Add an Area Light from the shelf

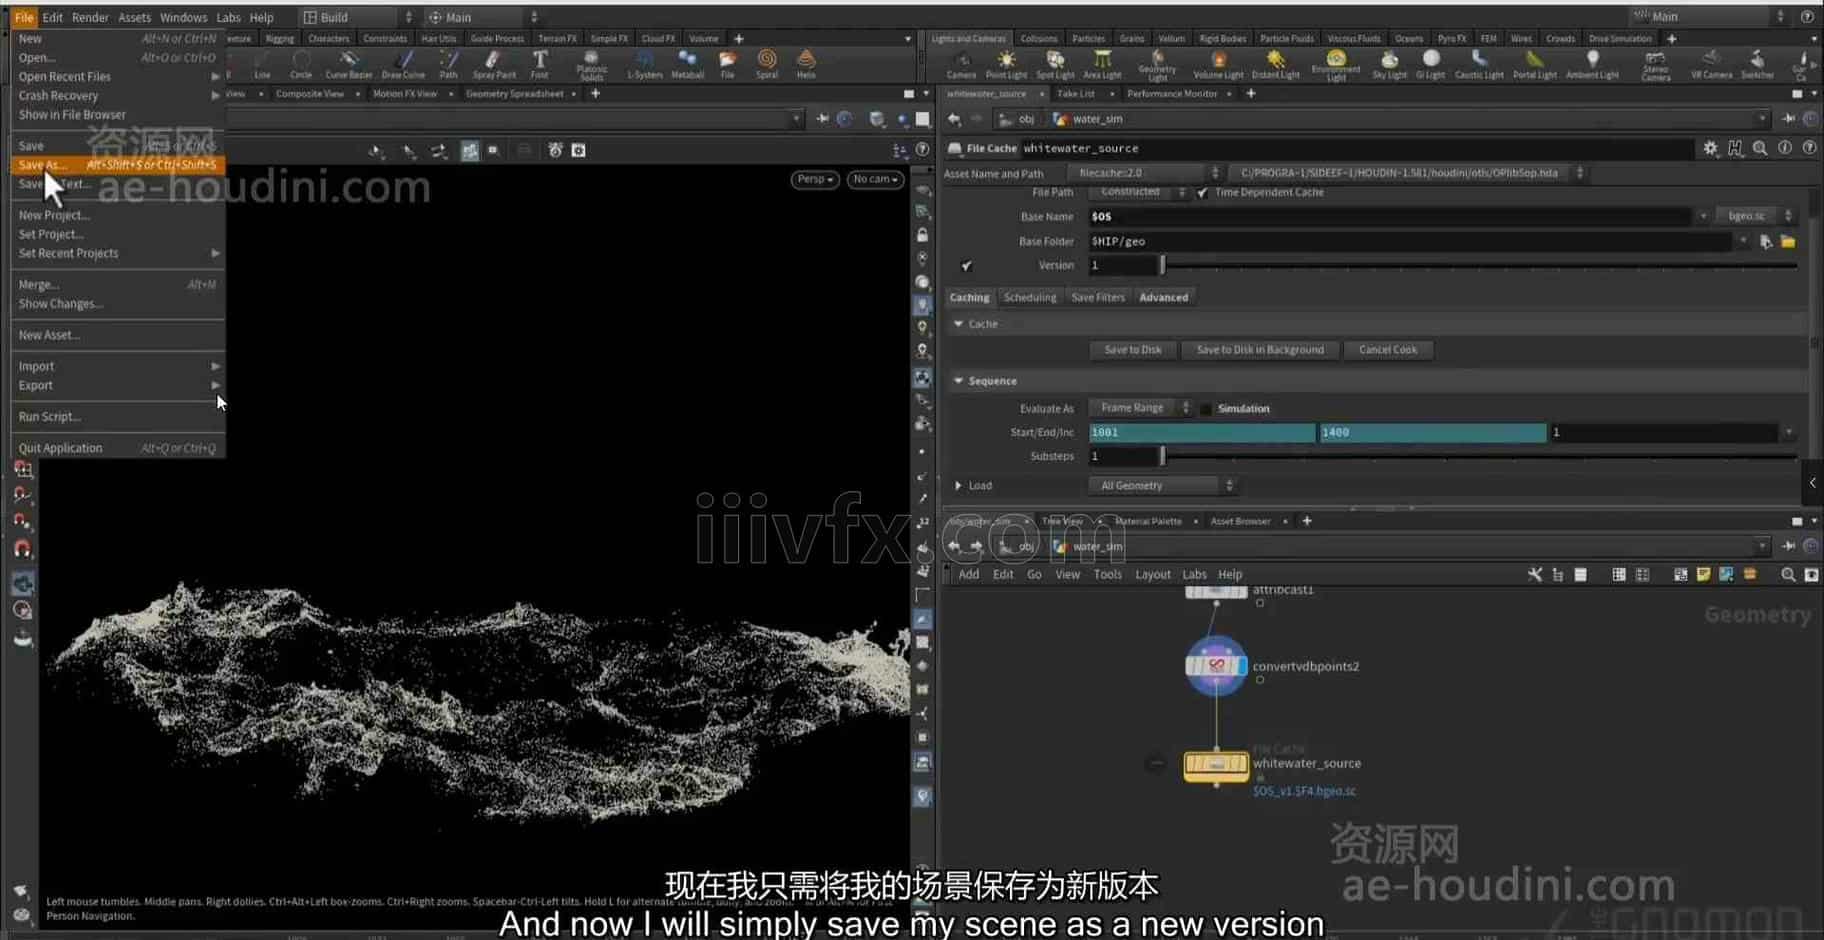coord(1102,64)
